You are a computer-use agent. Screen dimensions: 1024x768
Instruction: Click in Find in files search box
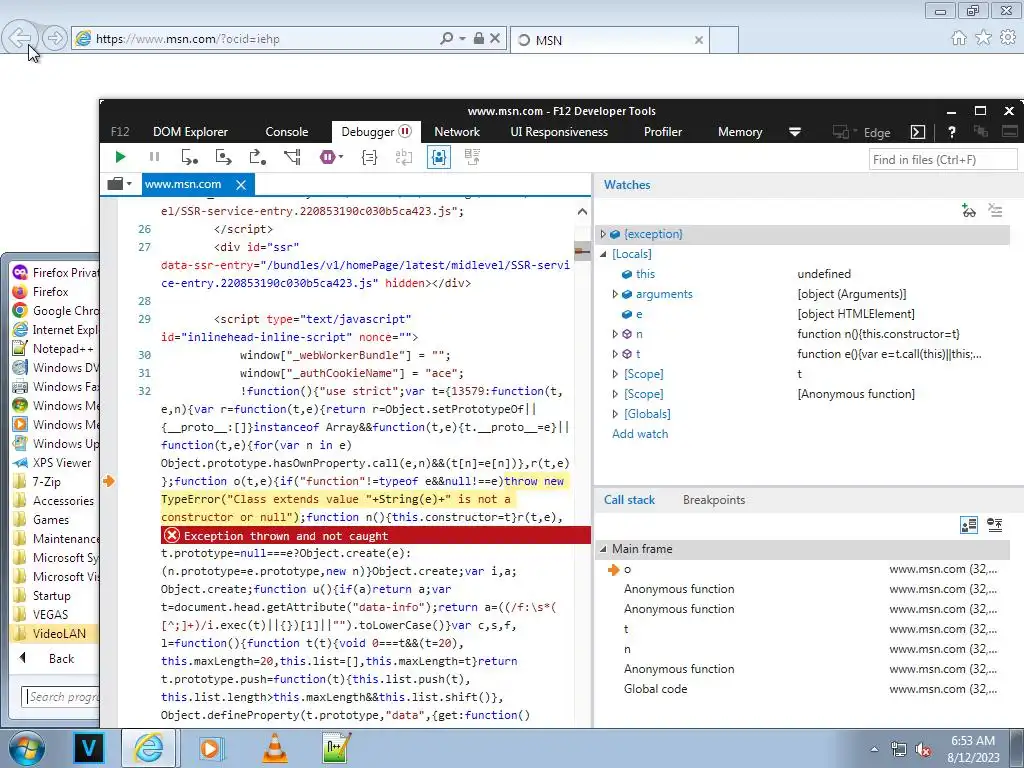(942, 159)
